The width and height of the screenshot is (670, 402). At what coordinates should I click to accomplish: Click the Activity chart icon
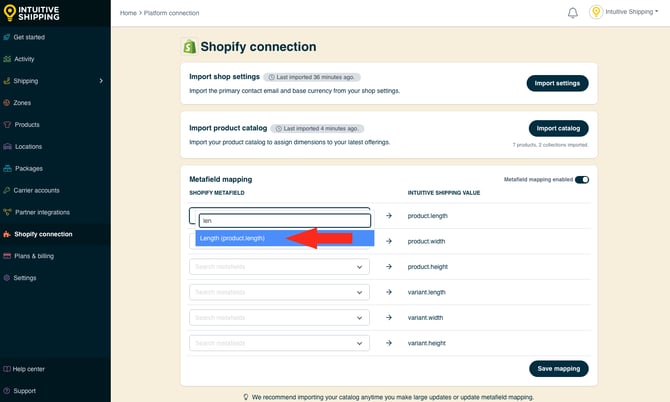click(x=7, y=59)
